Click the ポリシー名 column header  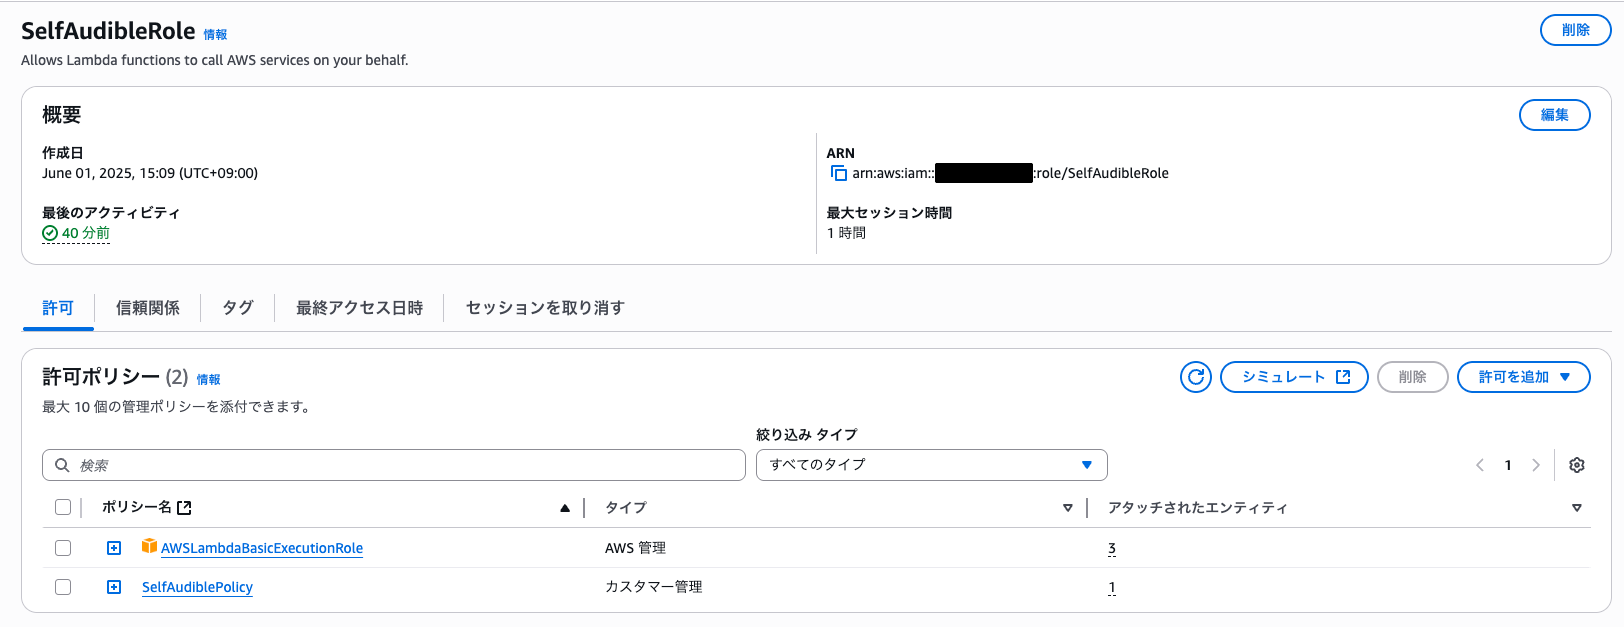(137, 507)
